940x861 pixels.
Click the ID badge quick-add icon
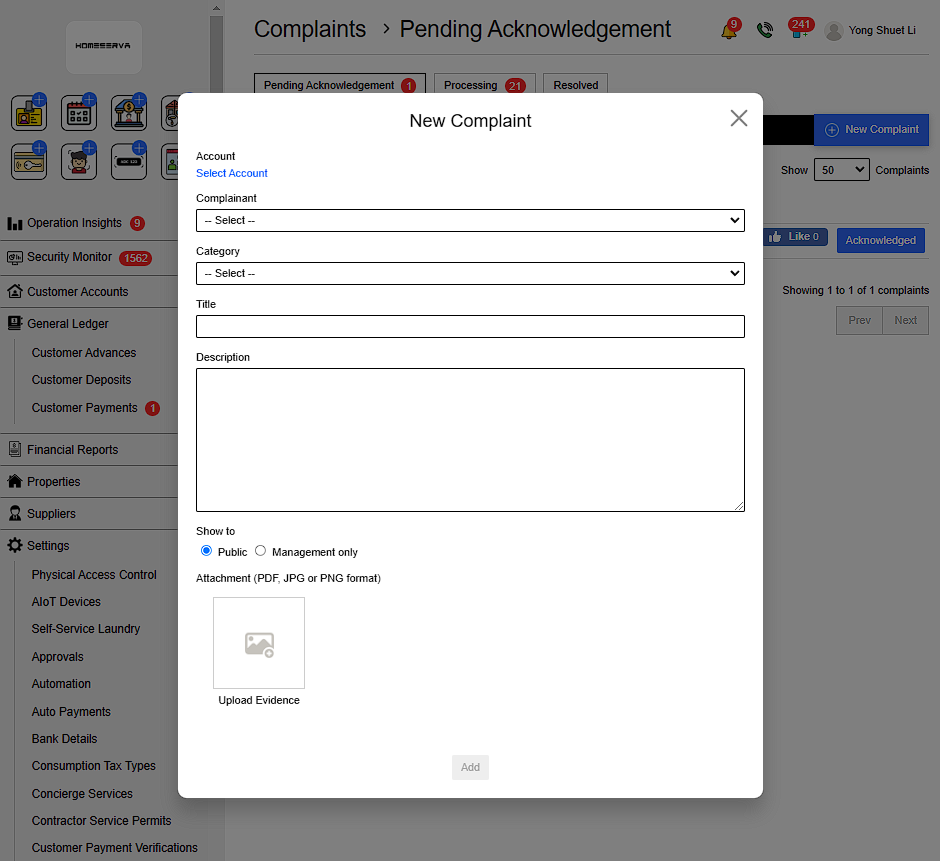tap(29, 113)
